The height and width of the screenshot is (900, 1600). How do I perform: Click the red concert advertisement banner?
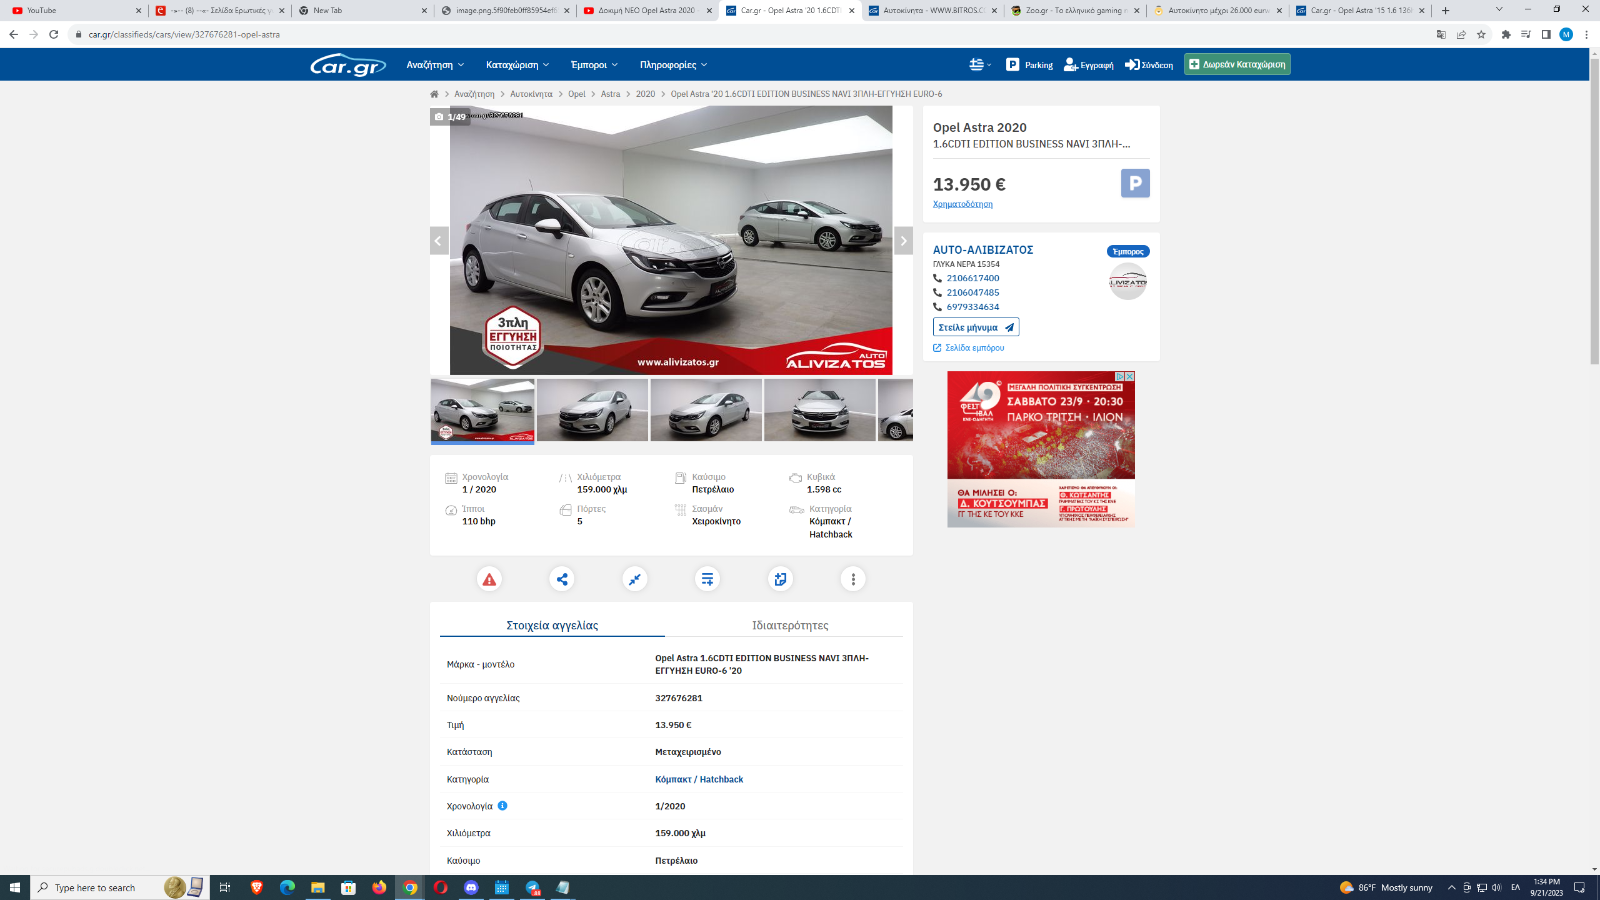pos(1041,449)
